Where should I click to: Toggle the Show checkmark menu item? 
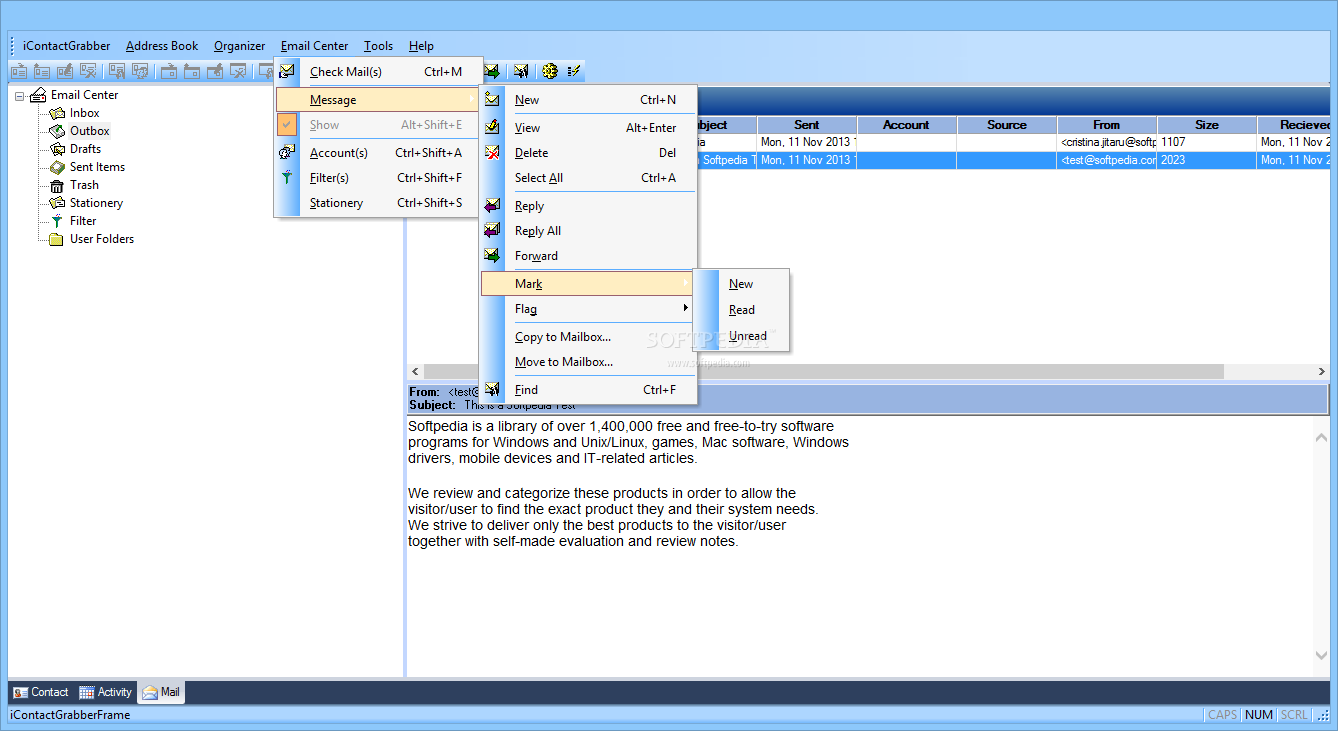point(378,125)
